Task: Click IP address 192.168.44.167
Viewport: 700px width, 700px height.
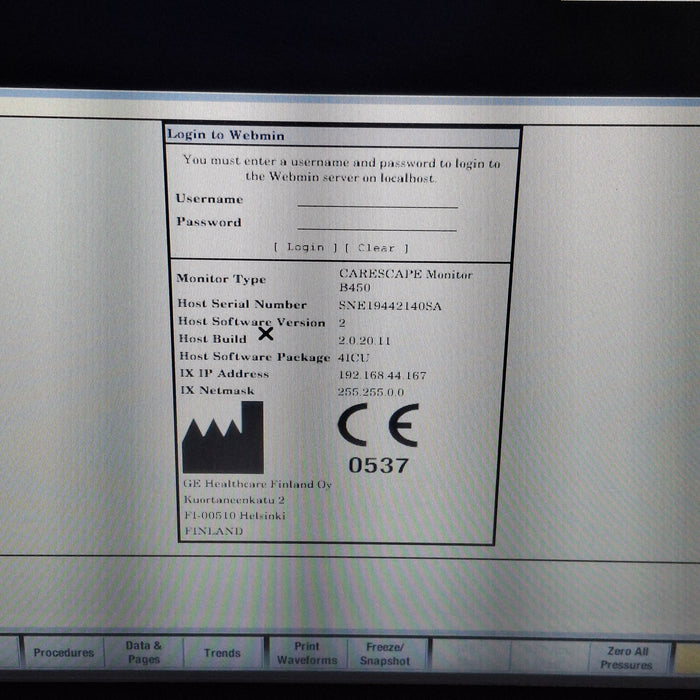Action: 383,375
